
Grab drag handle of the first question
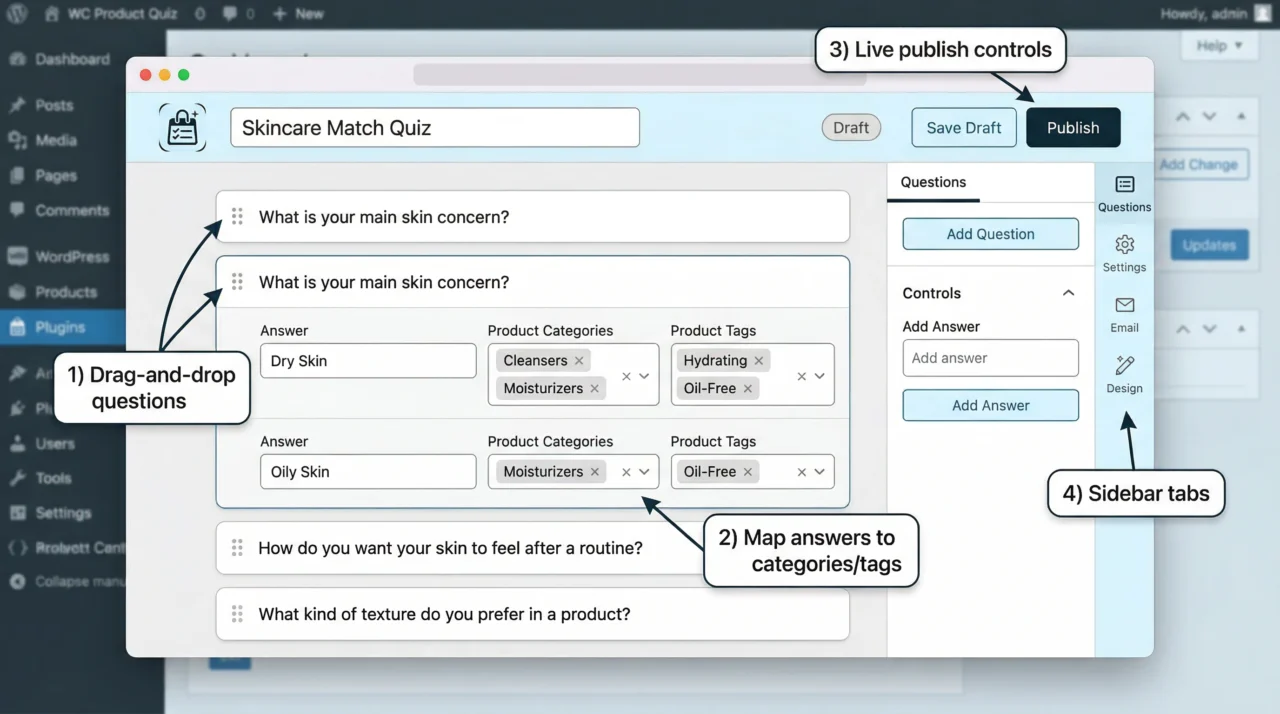pyautogui.click(x=237, y=217)
